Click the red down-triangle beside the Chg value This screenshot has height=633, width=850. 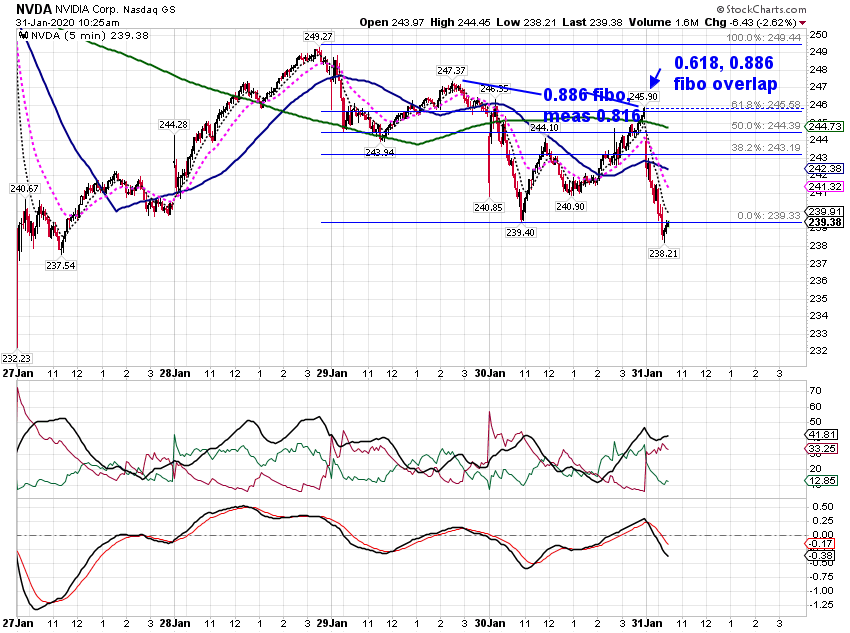(803, 23)
